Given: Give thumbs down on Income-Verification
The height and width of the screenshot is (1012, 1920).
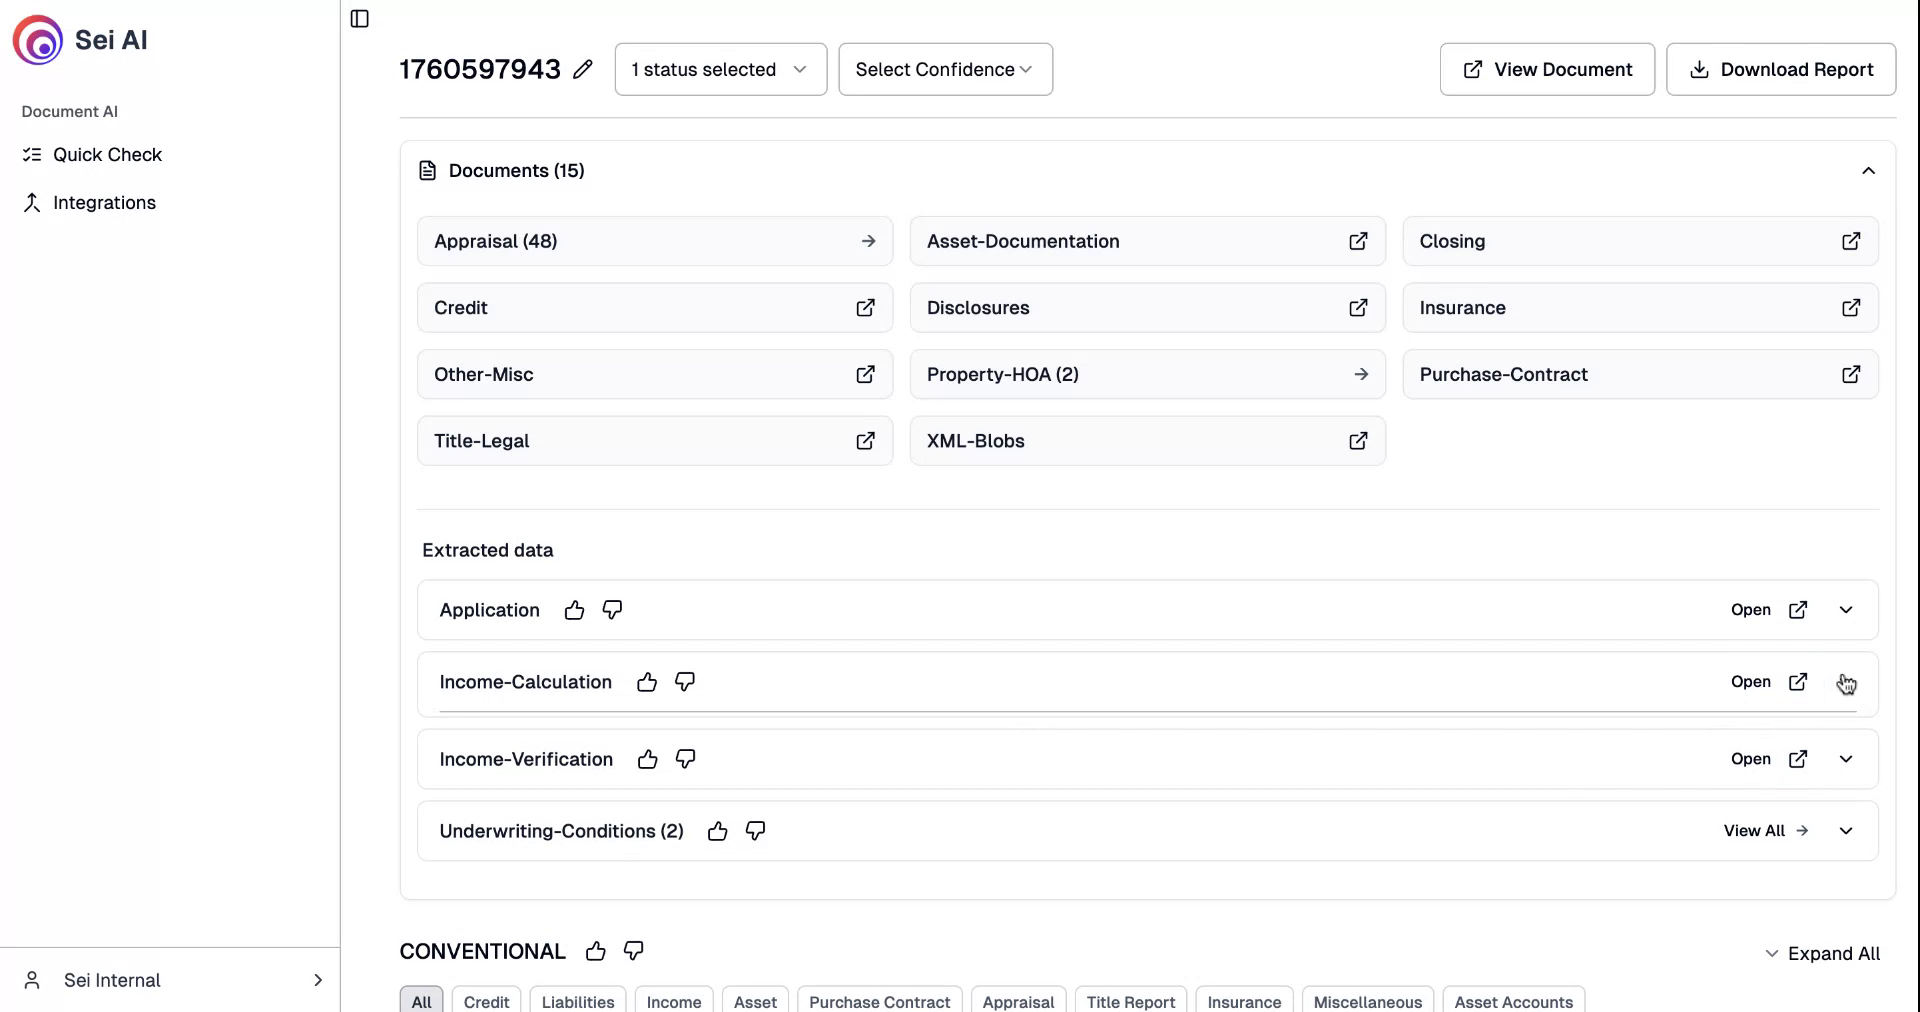Looking at the screenshot, I should tap(685, 760).
